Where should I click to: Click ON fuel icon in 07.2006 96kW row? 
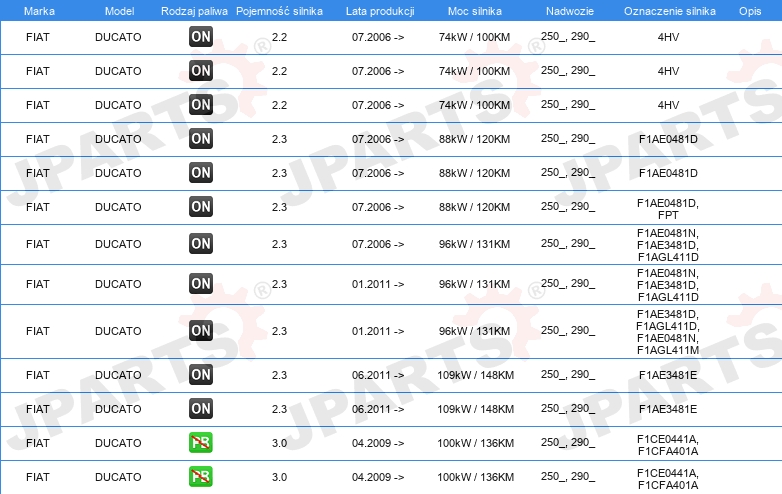pyautogui.click(x=201, y=244)
